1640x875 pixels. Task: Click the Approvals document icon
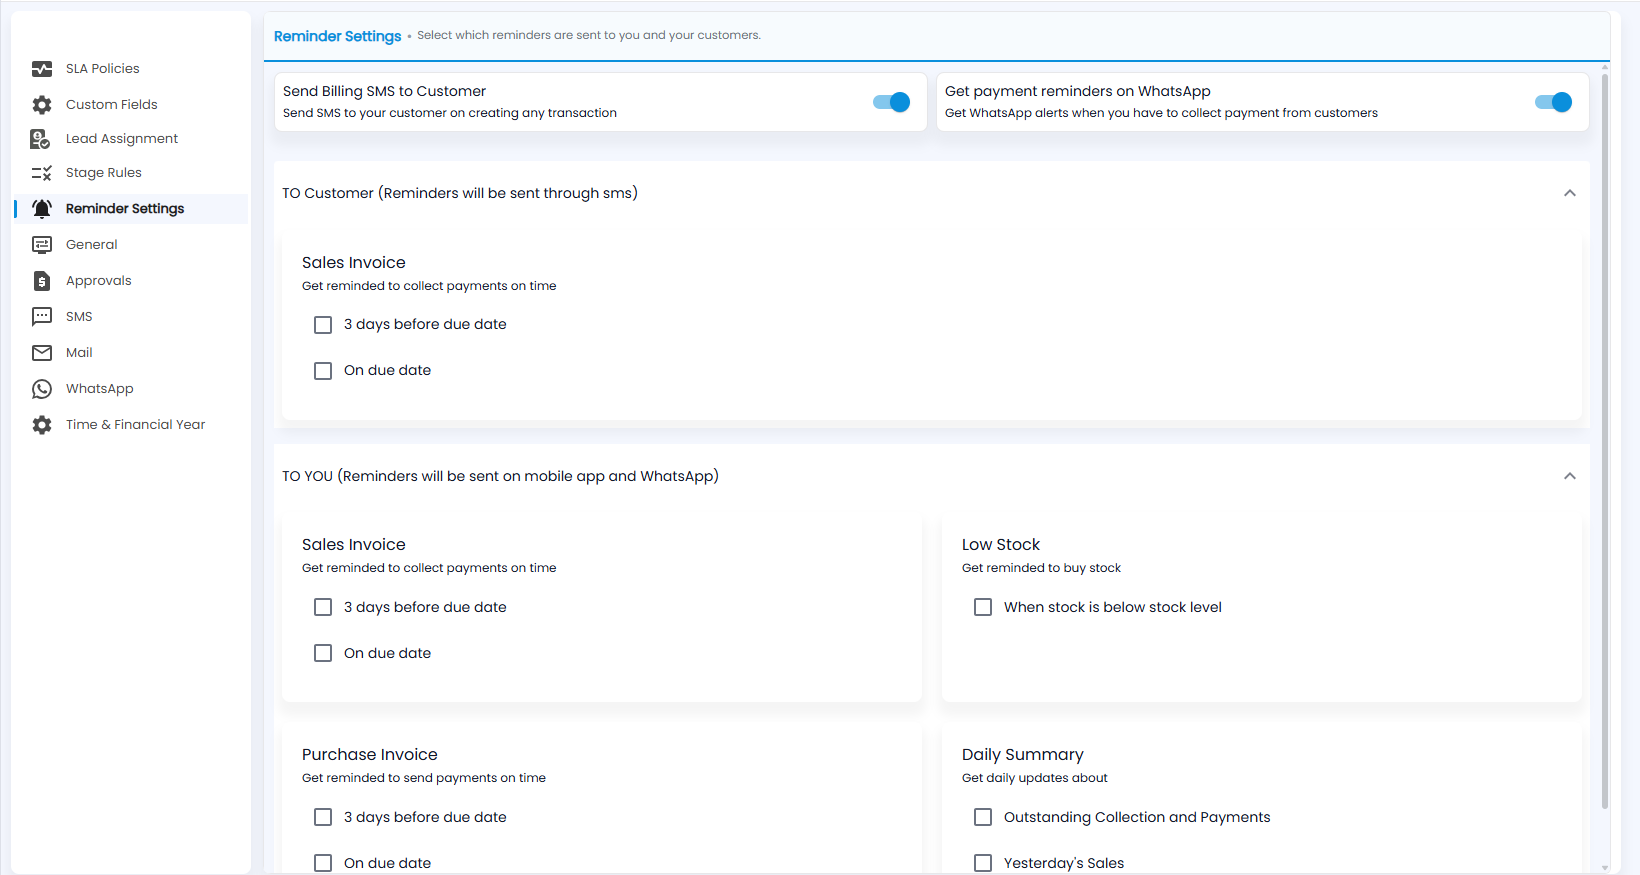pyautogui.click(x=42, y=281)
